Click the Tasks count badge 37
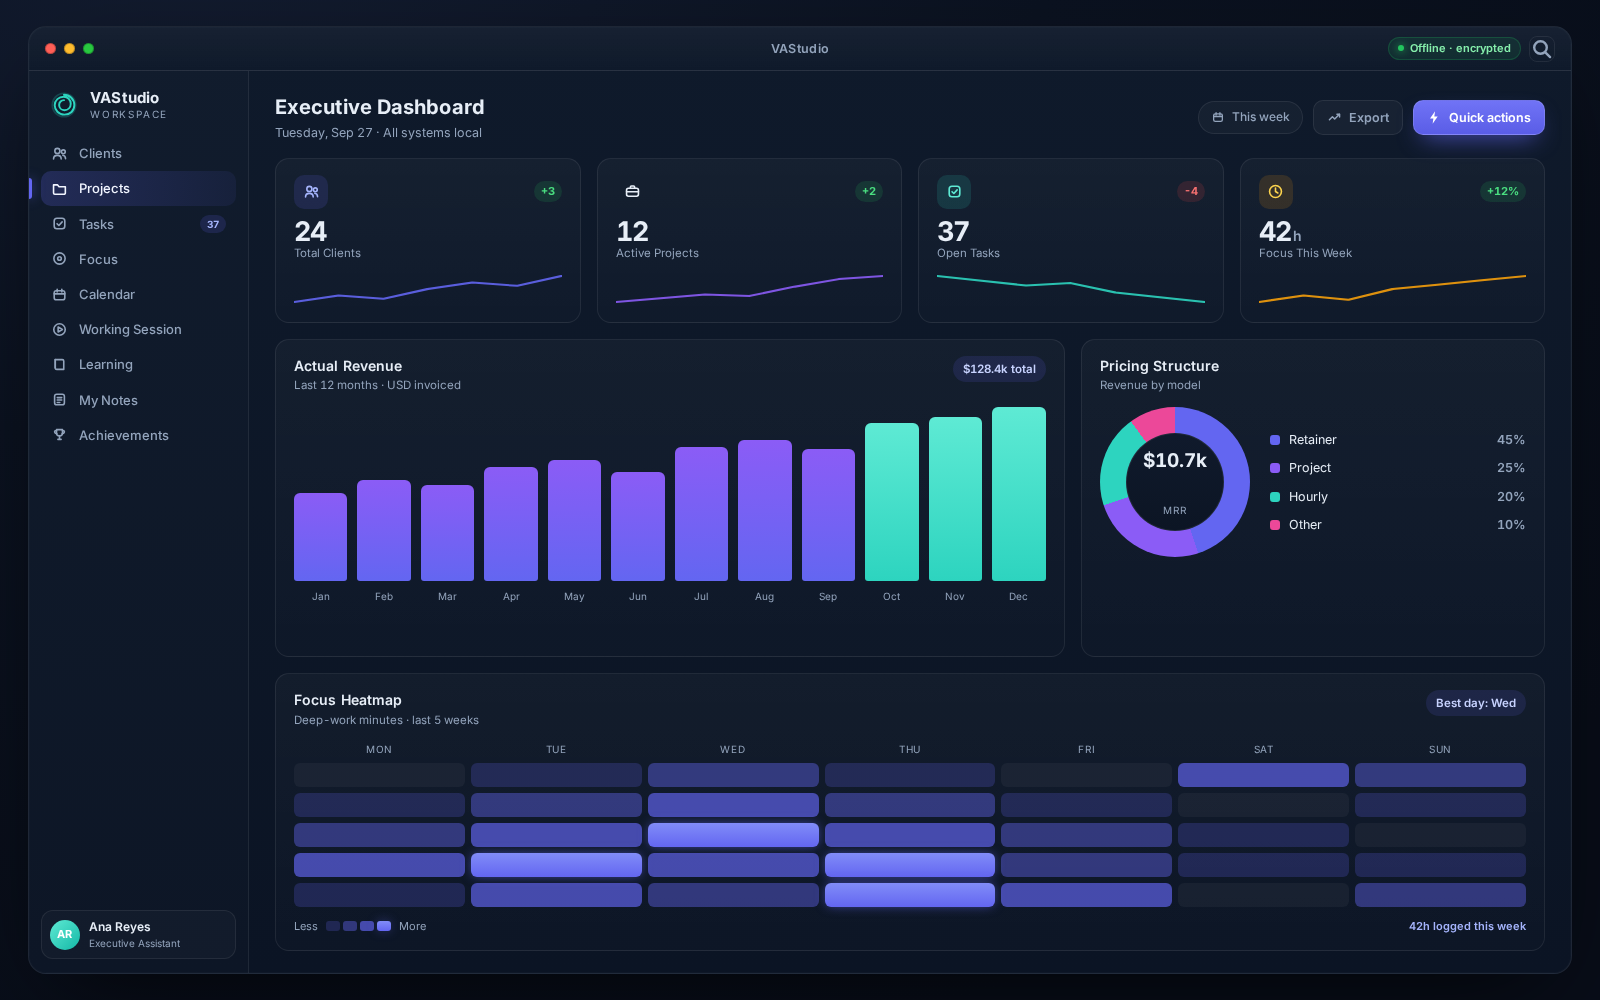Screen dimensions: 1600x1000 tap(213, 224)
